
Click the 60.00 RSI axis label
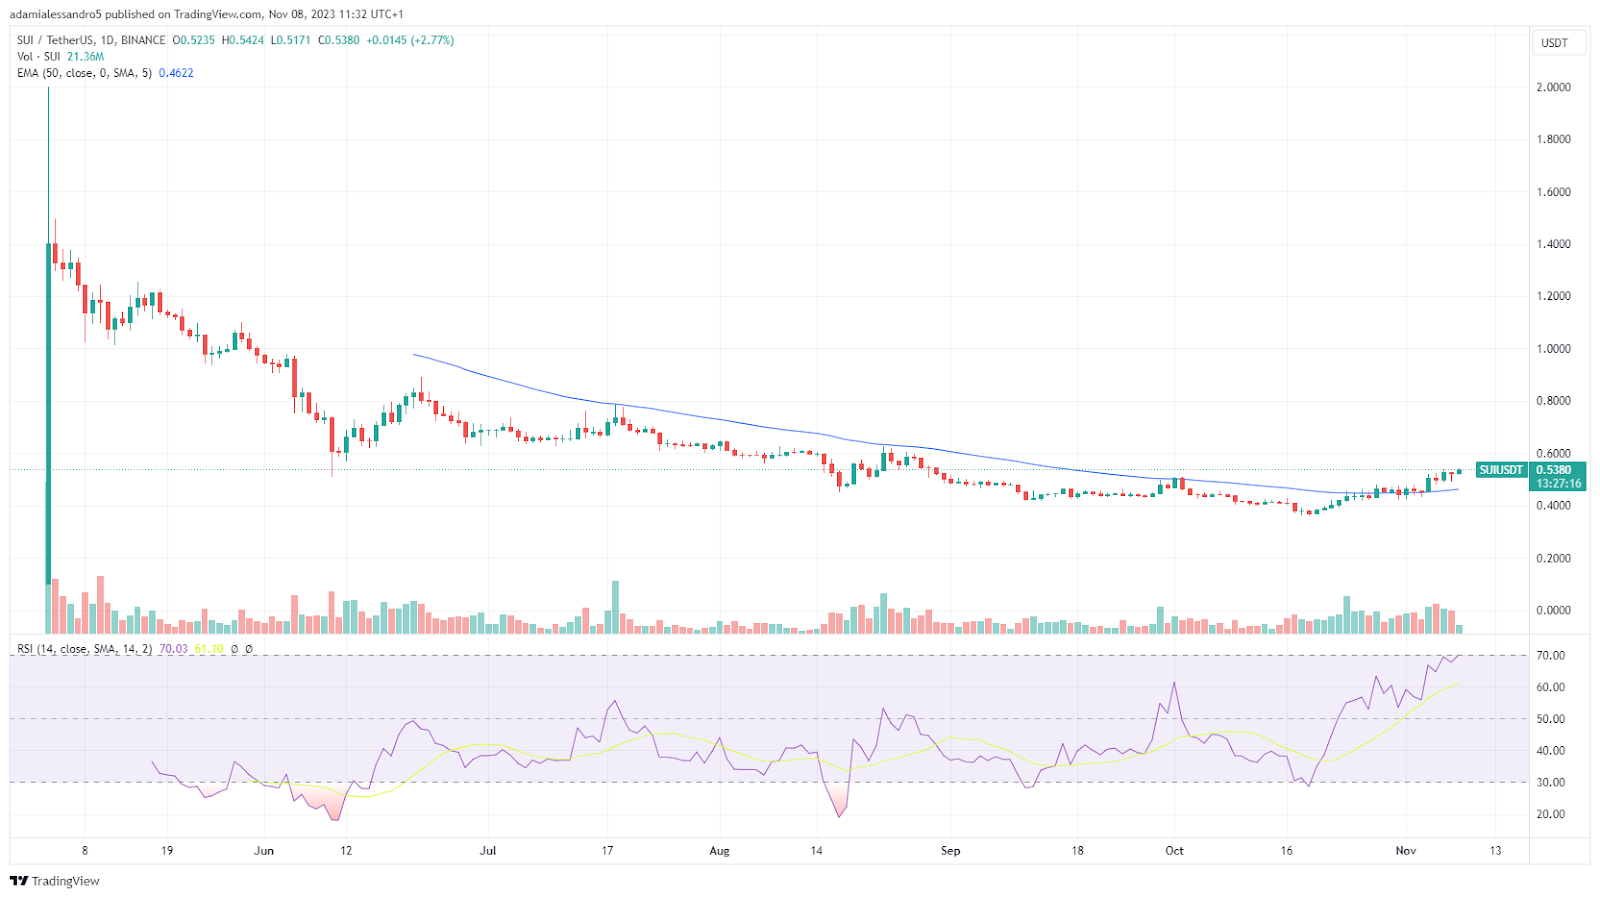(x=1551, y=687)
